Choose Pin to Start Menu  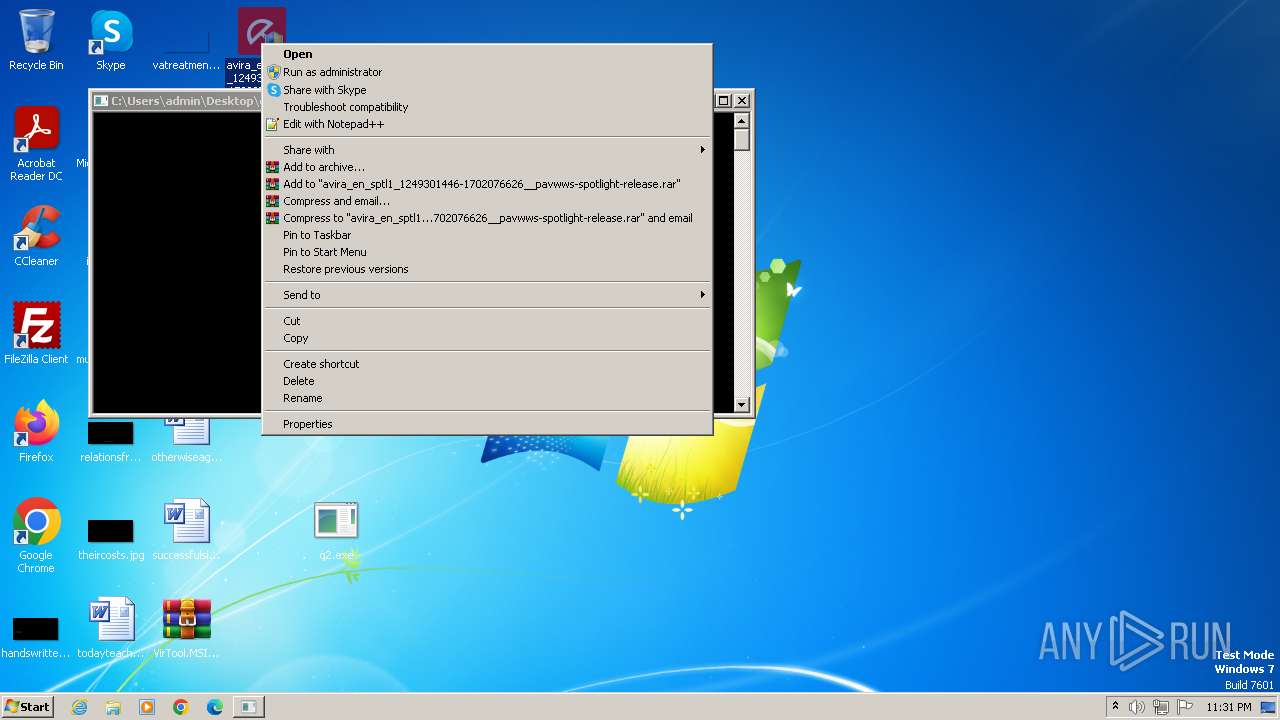tap(487, 252)
